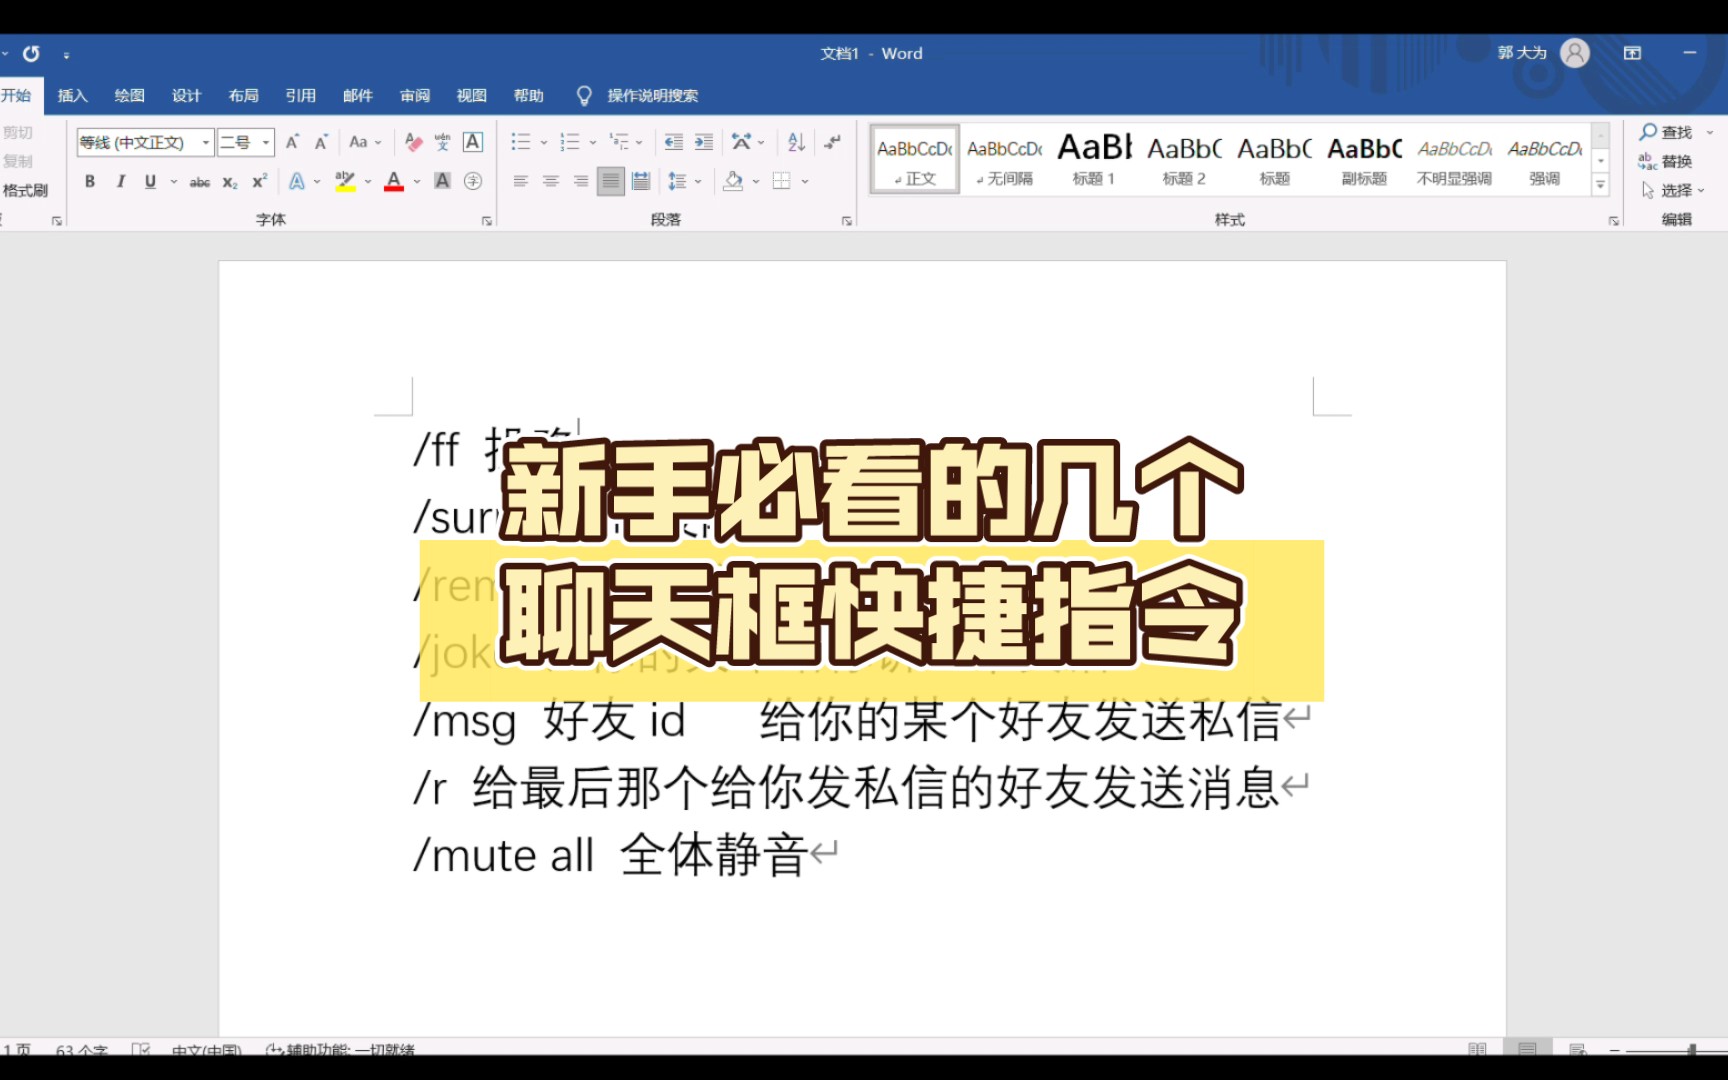Open the 审阅 (Review) tab

(x=414, y=96)
